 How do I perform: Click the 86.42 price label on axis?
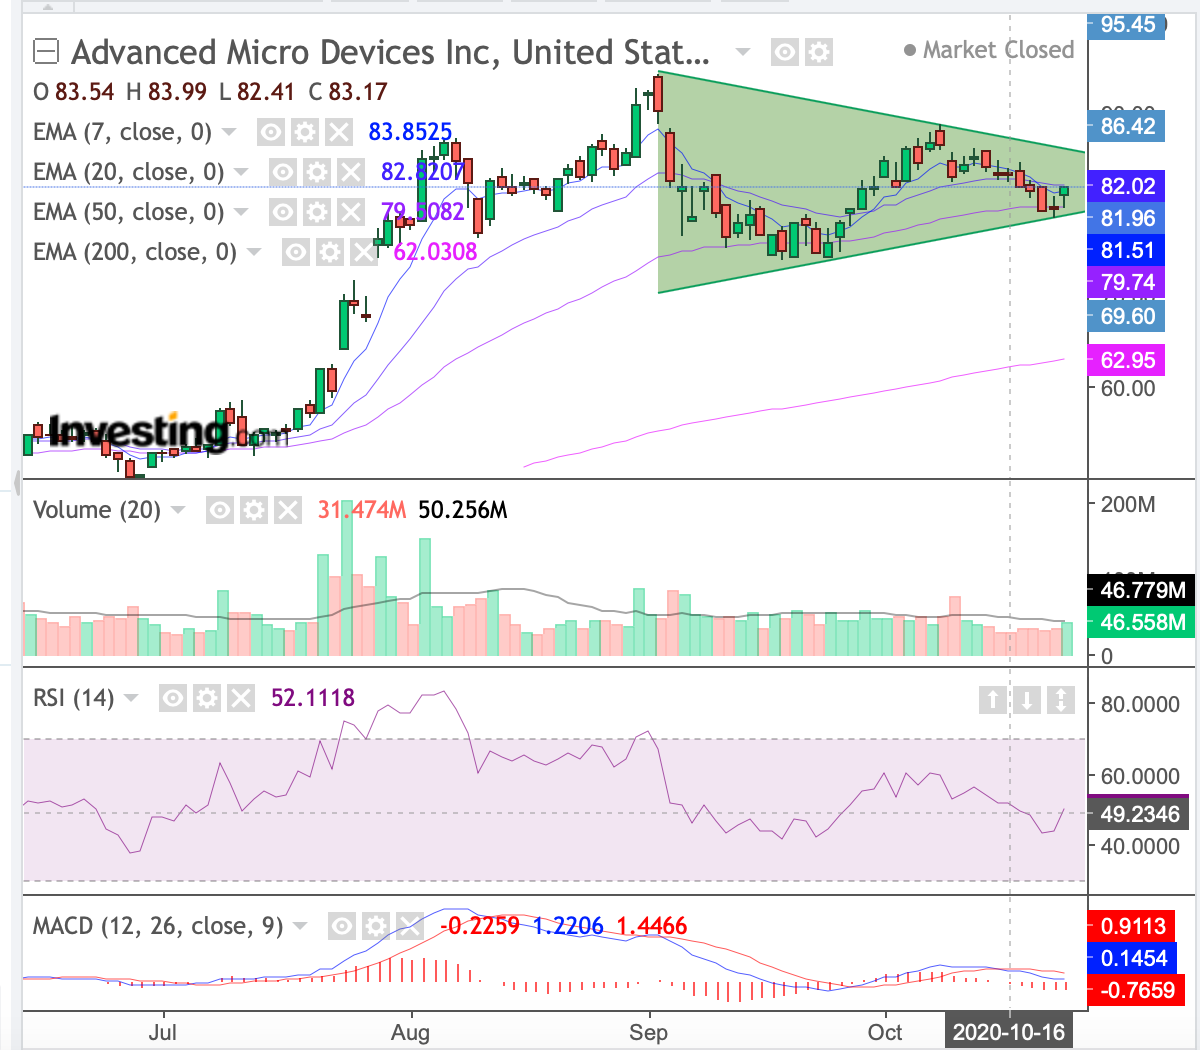(1127, 126)
